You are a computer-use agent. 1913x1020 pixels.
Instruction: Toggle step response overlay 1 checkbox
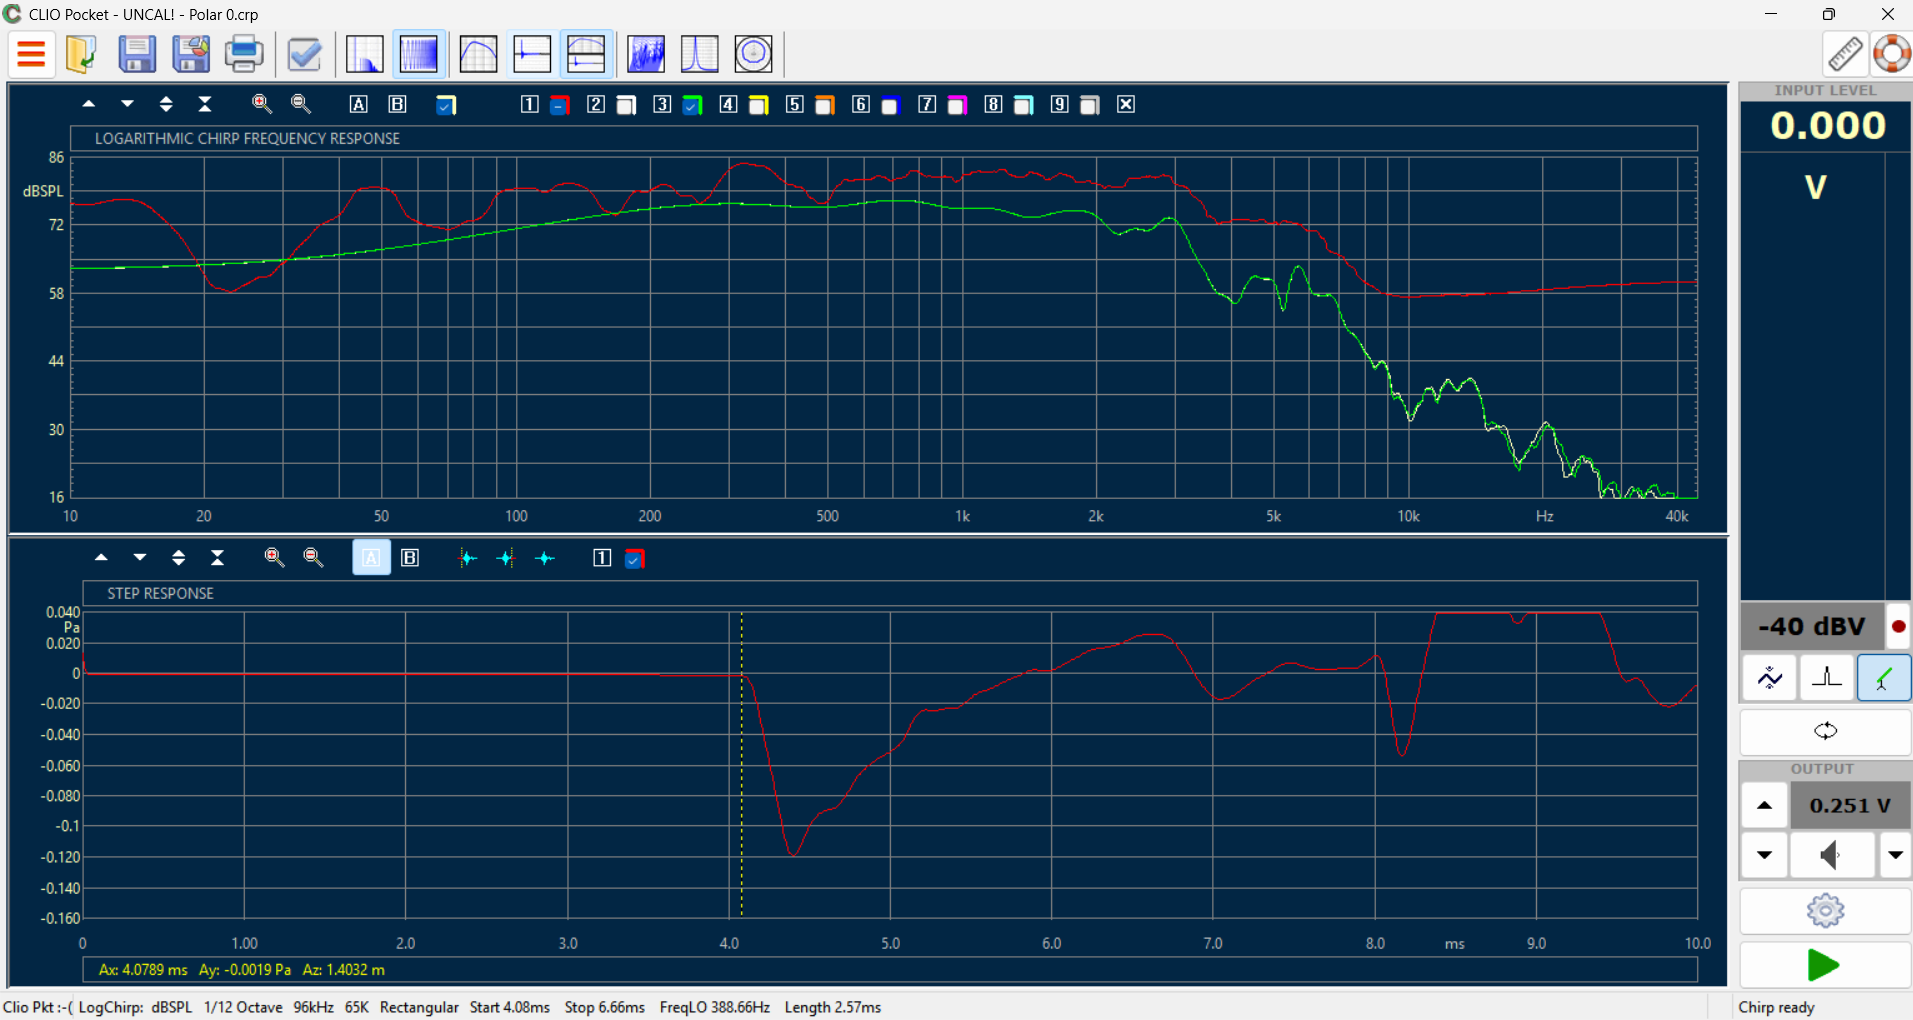coord(634,559)
